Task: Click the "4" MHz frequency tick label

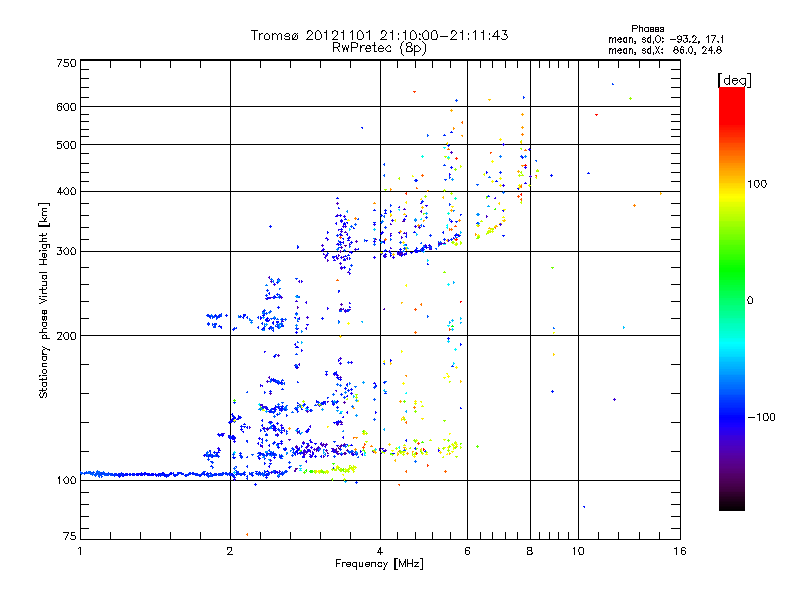Action: click(x=380, y=551)
